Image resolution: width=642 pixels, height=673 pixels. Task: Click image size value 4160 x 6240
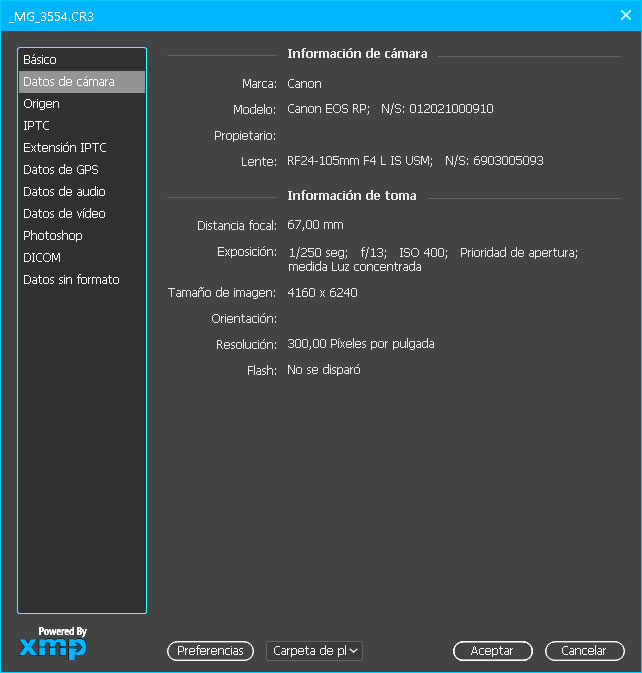pos(322,293)
